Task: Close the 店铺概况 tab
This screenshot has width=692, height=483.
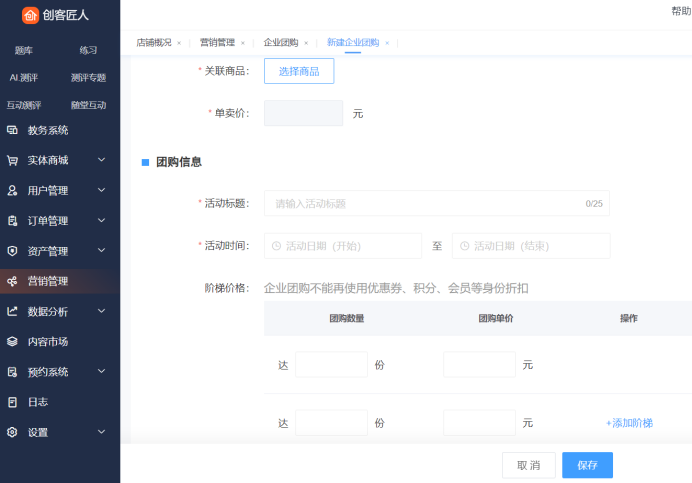Action: pyautogui.click(x=179, y=43)
